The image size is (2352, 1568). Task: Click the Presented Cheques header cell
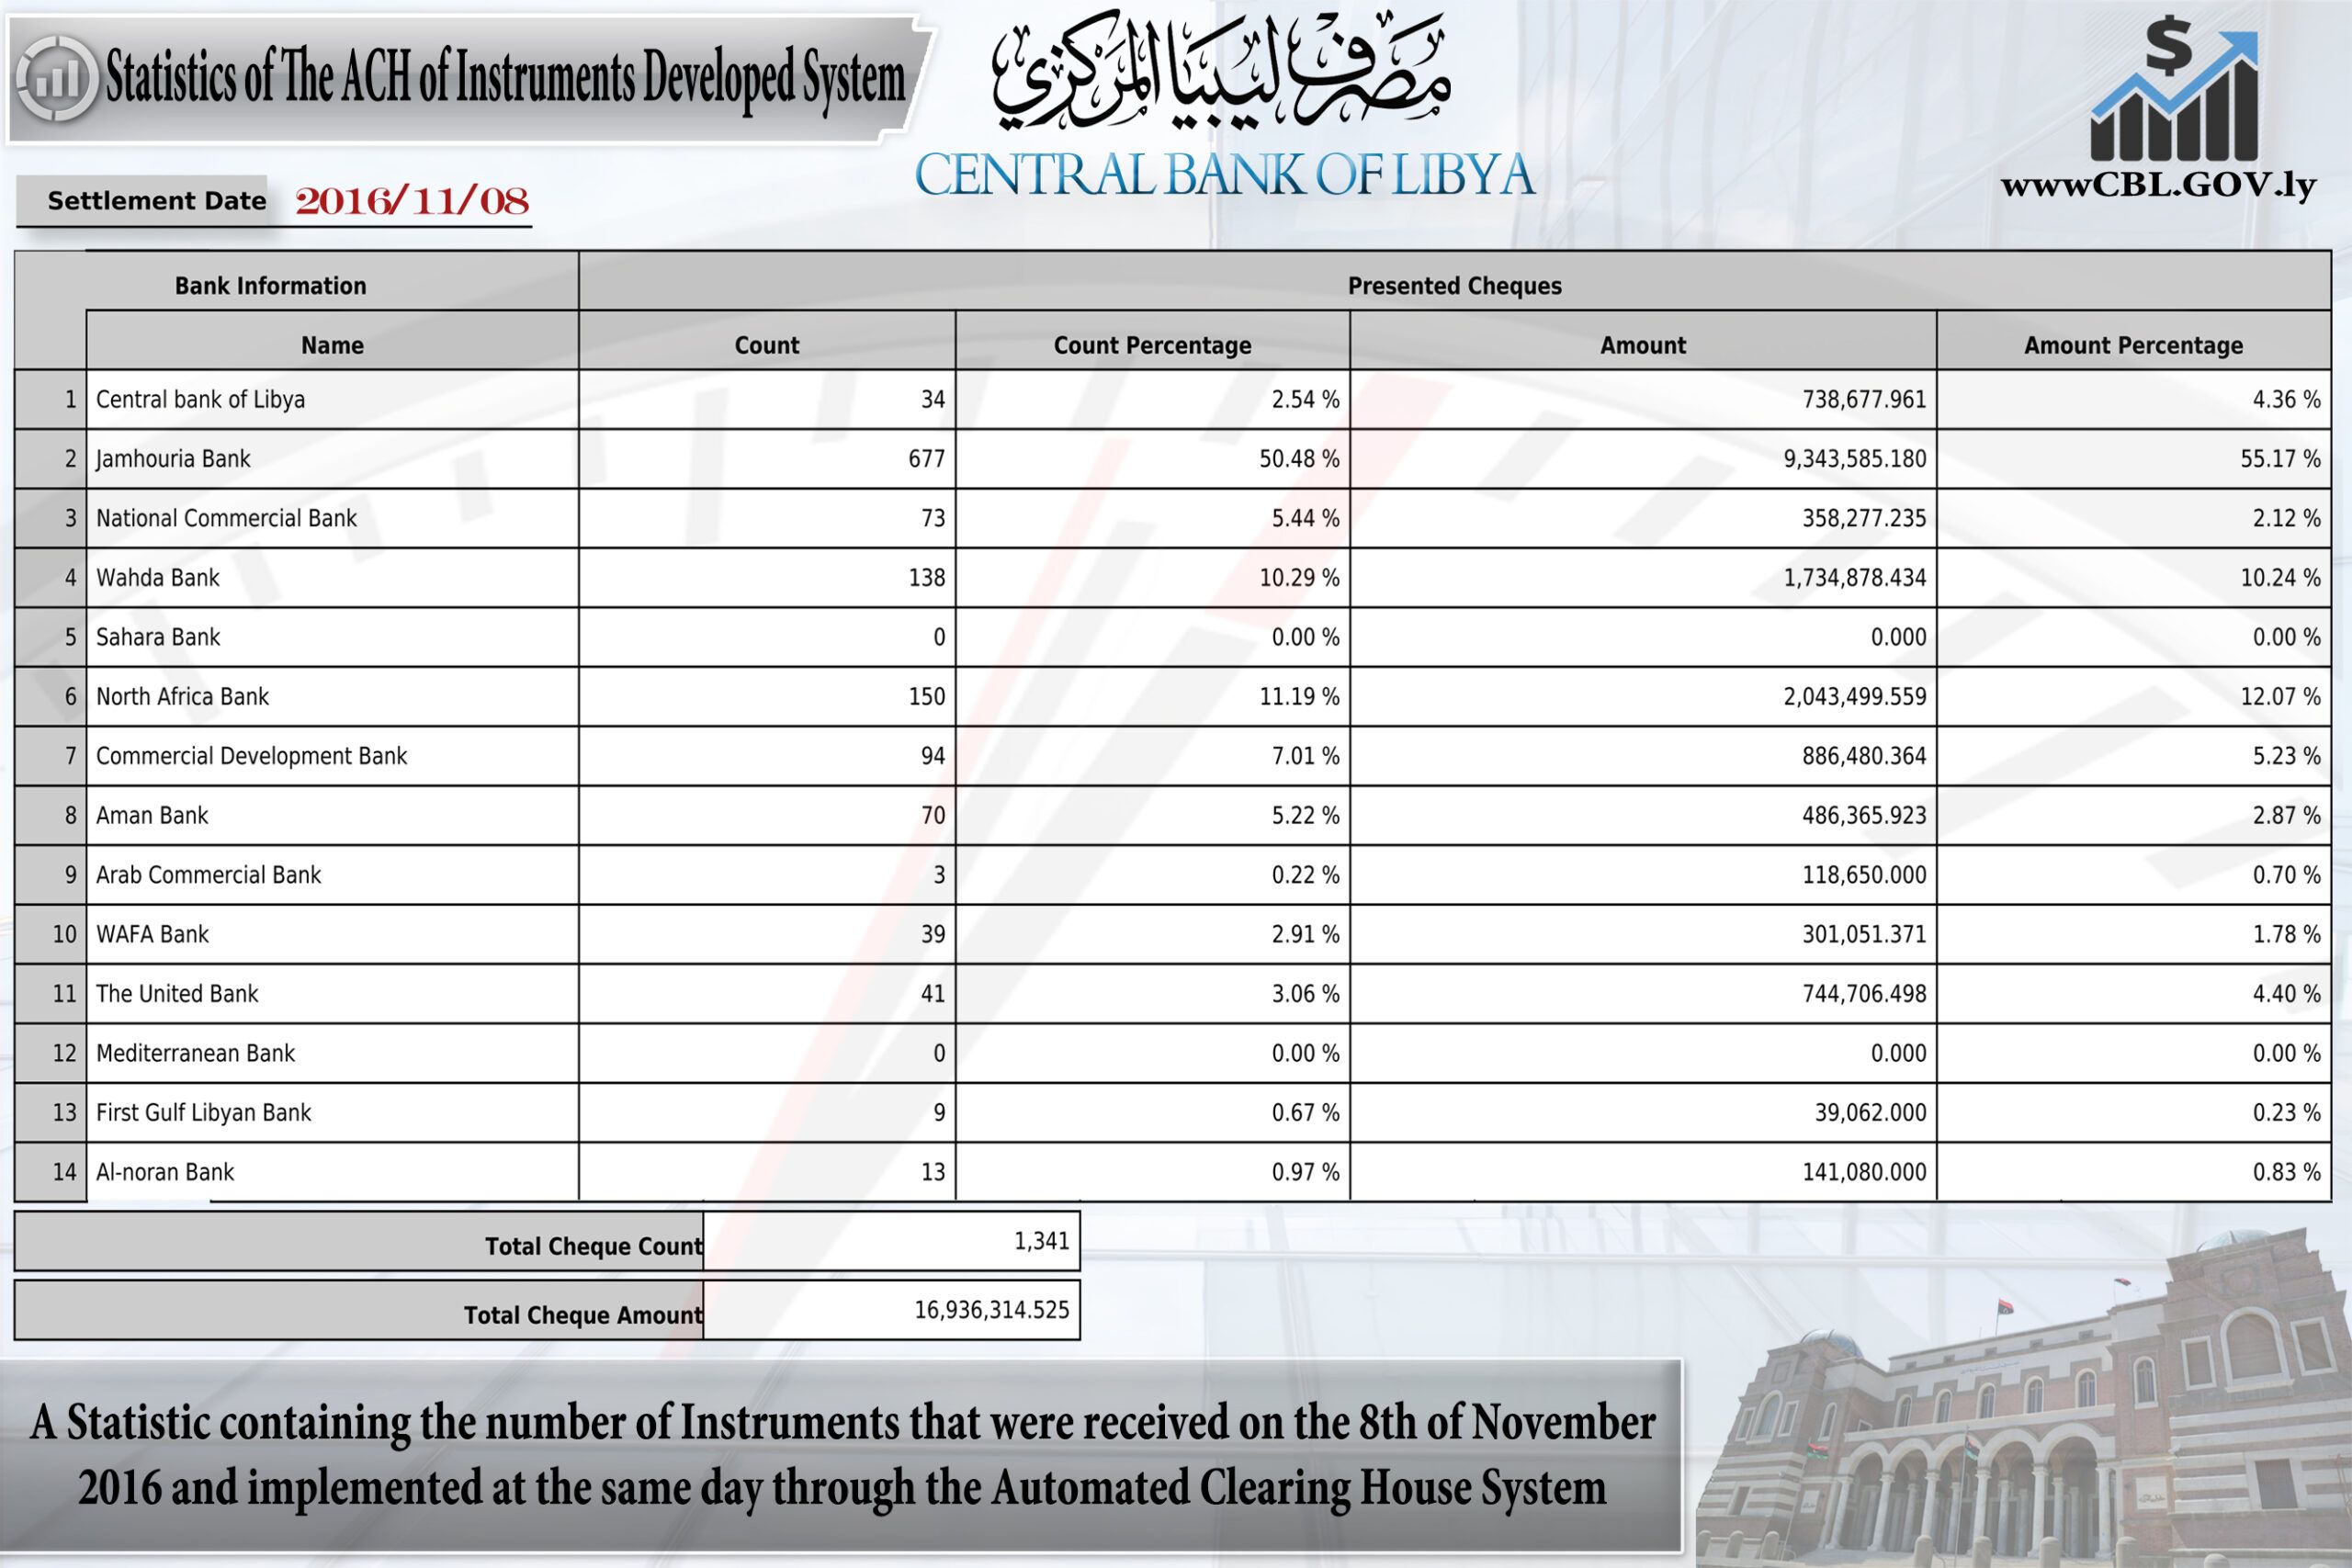pyautogui.click(x=1455, y=286)
